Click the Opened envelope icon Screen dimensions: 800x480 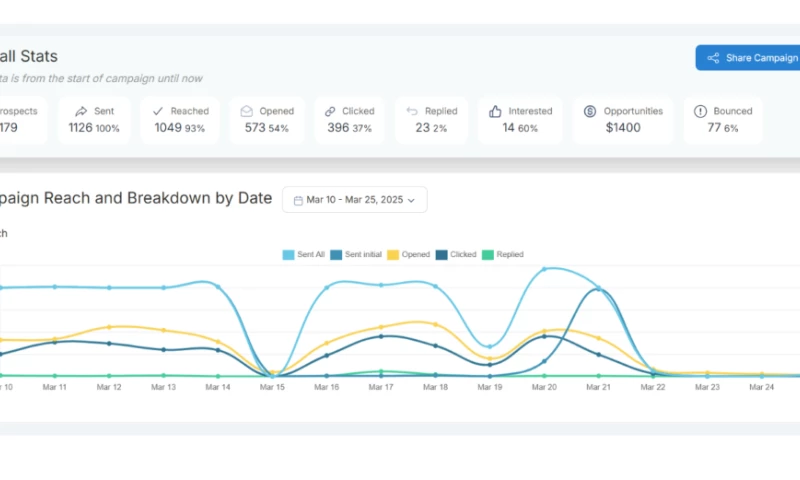tap(246, 111)
